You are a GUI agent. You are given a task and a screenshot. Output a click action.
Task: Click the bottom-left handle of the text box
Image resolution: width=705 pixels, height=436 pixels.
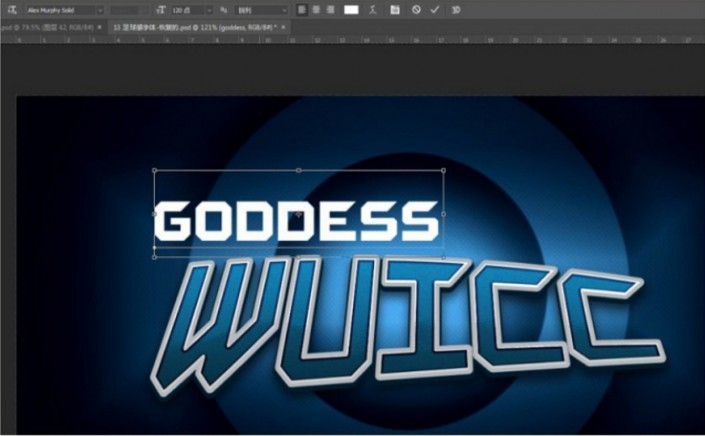coord(155,258)
